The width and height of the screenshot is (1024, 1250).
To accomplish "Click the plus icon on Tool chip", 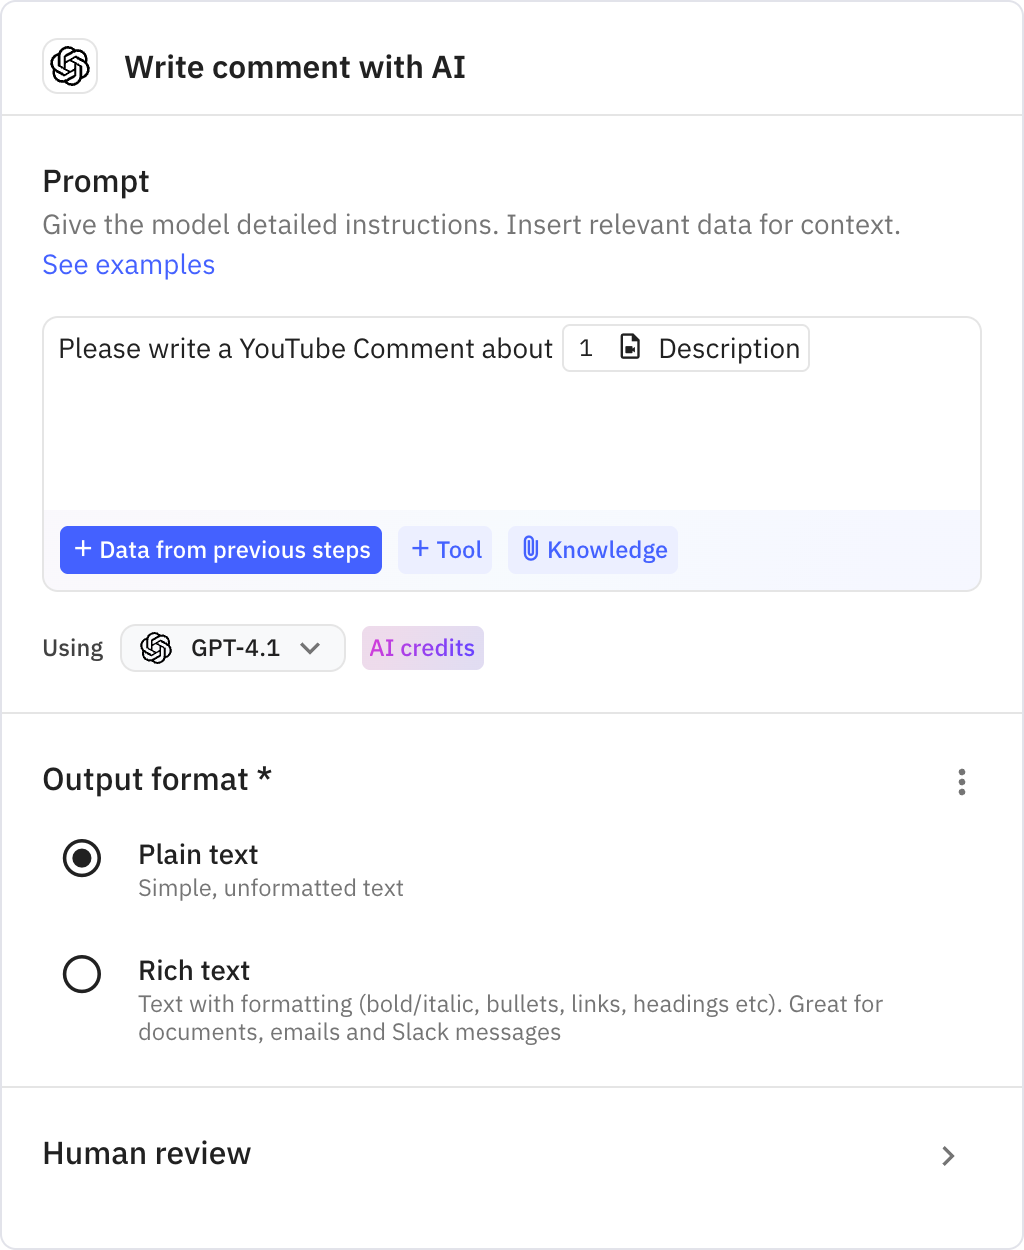I will click(x=420, y=549).
